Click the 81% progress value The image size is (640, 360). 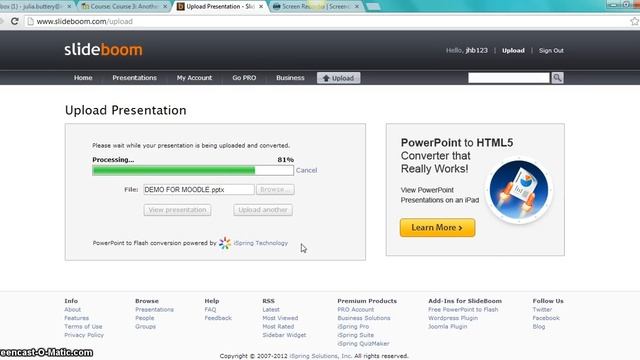point(285,160)
